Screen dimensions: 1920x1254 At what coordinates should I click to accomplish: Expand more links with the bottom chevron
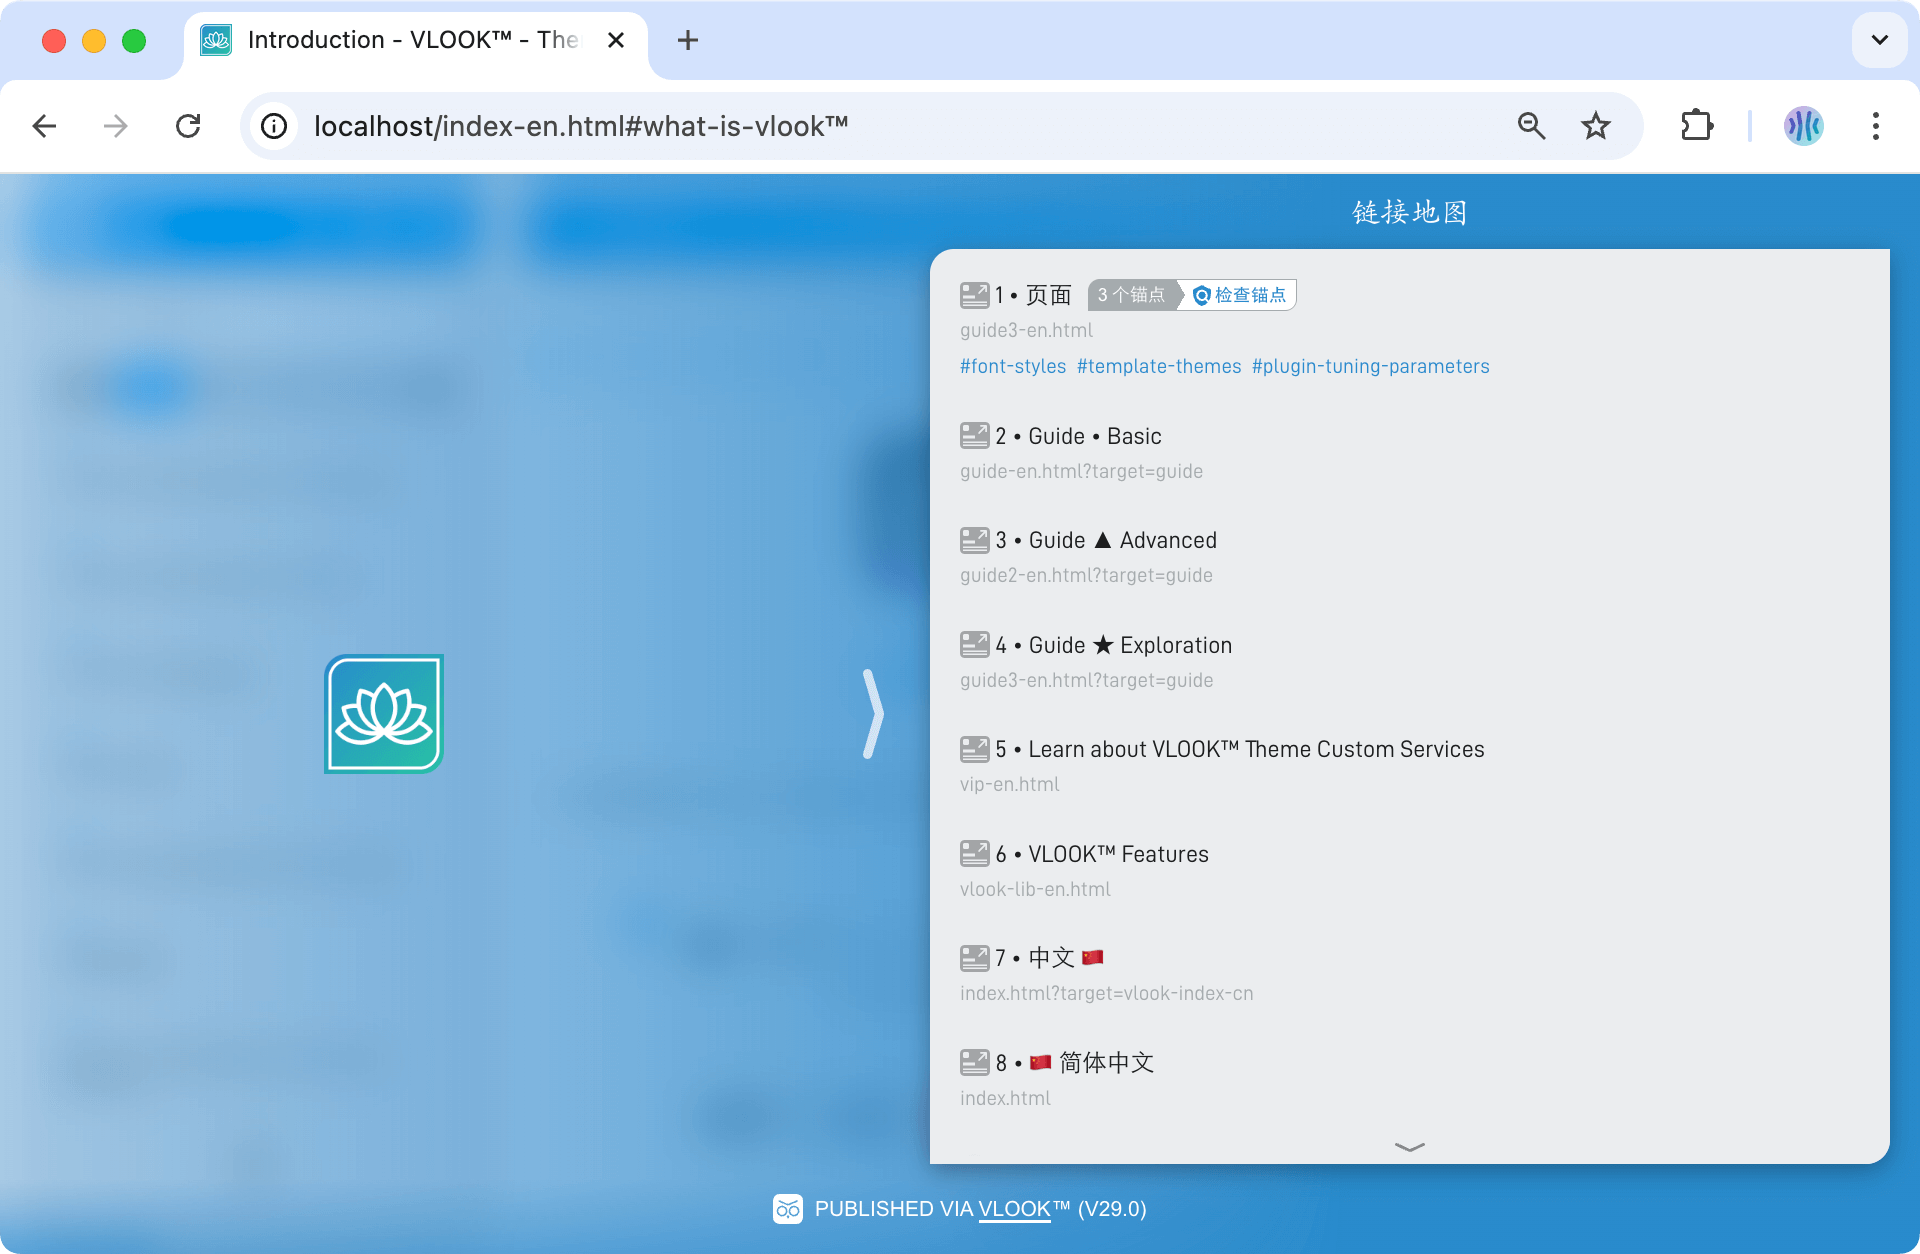pos(1410,1147)
